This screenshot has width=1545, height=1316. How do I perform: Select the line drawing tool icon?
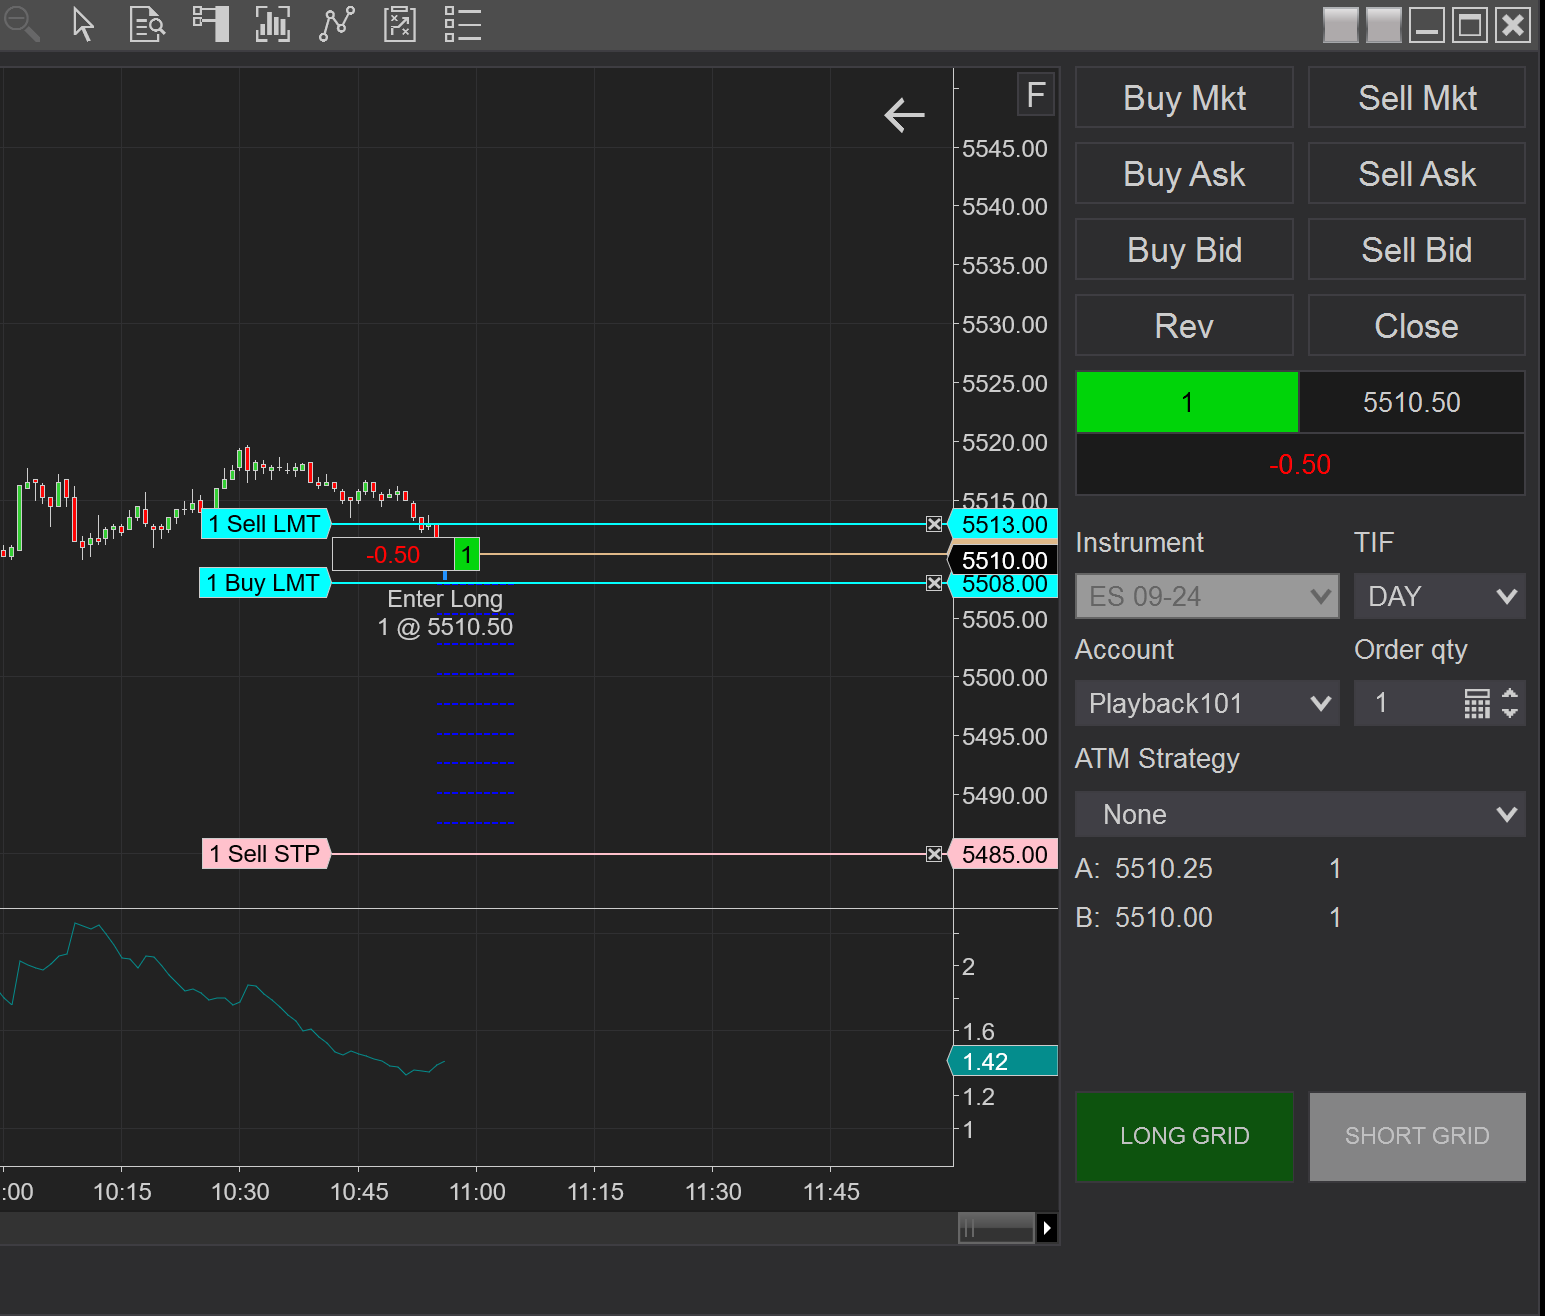pyautogui.click(x=336, y=25)
